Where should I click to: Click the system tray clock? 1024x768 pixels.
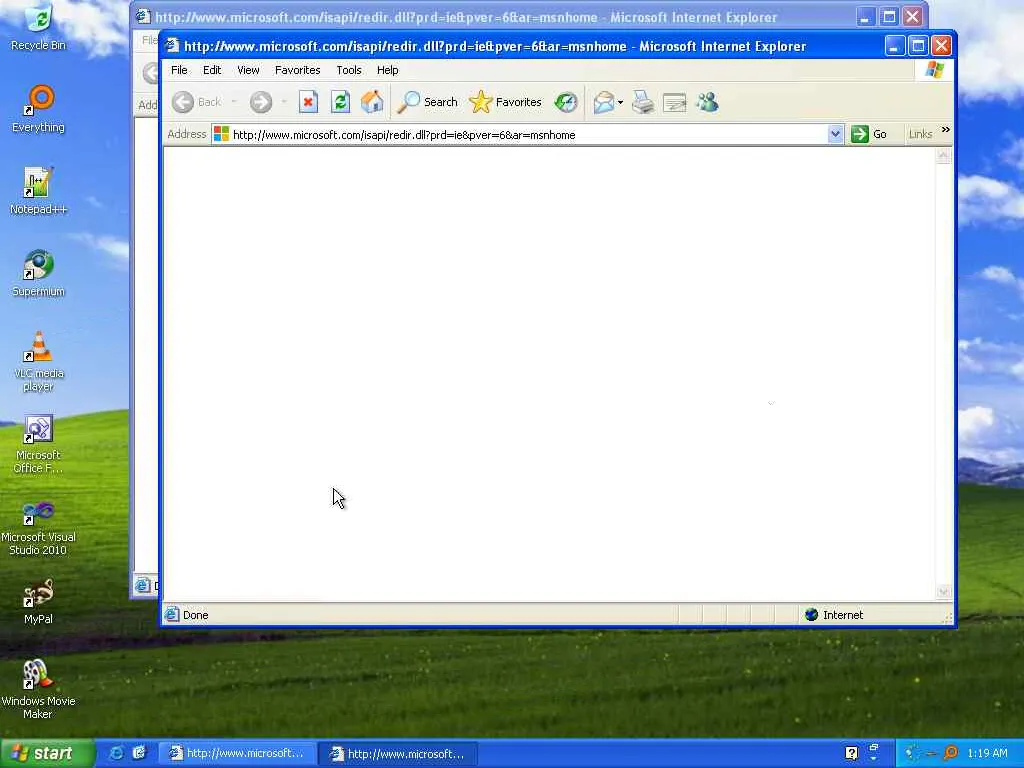[x=987, y=753]
